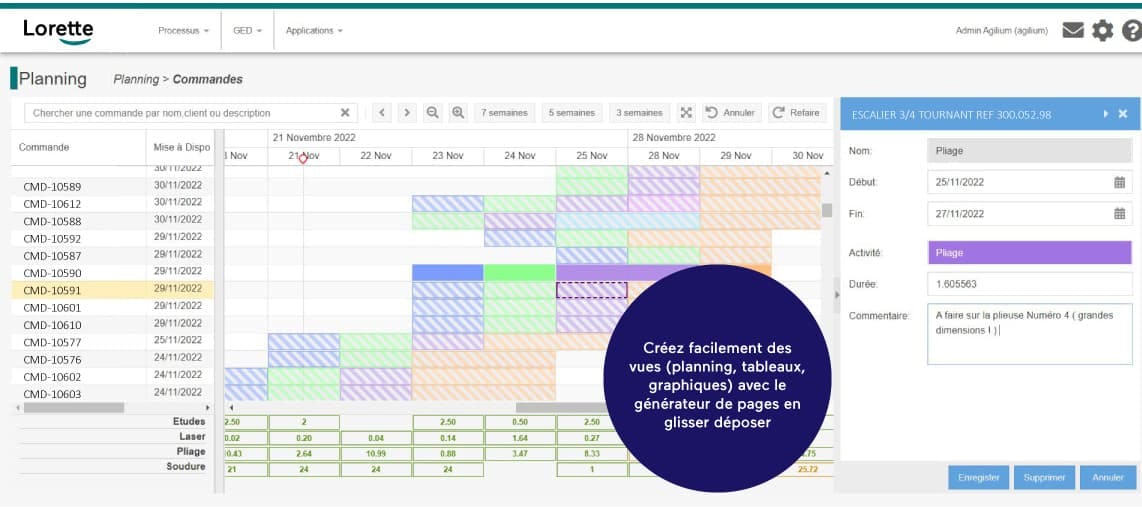This screenshot has height=509, width=1142.
Task: Click the Refaire redo button
Action: [796, 113]
